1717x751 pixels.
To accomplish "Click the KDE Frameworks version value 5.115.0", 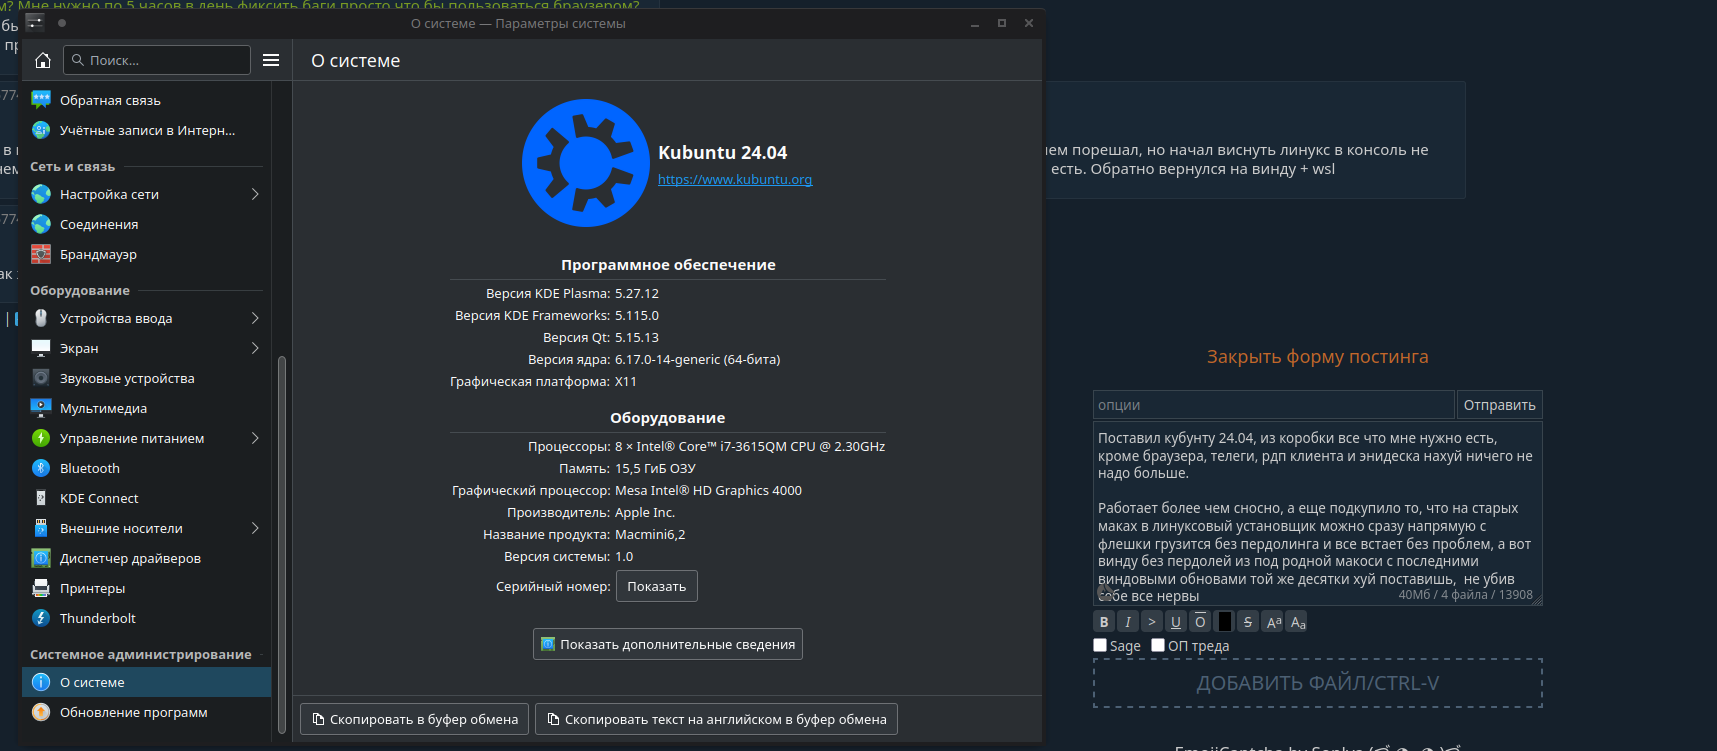I will (637, 316).
